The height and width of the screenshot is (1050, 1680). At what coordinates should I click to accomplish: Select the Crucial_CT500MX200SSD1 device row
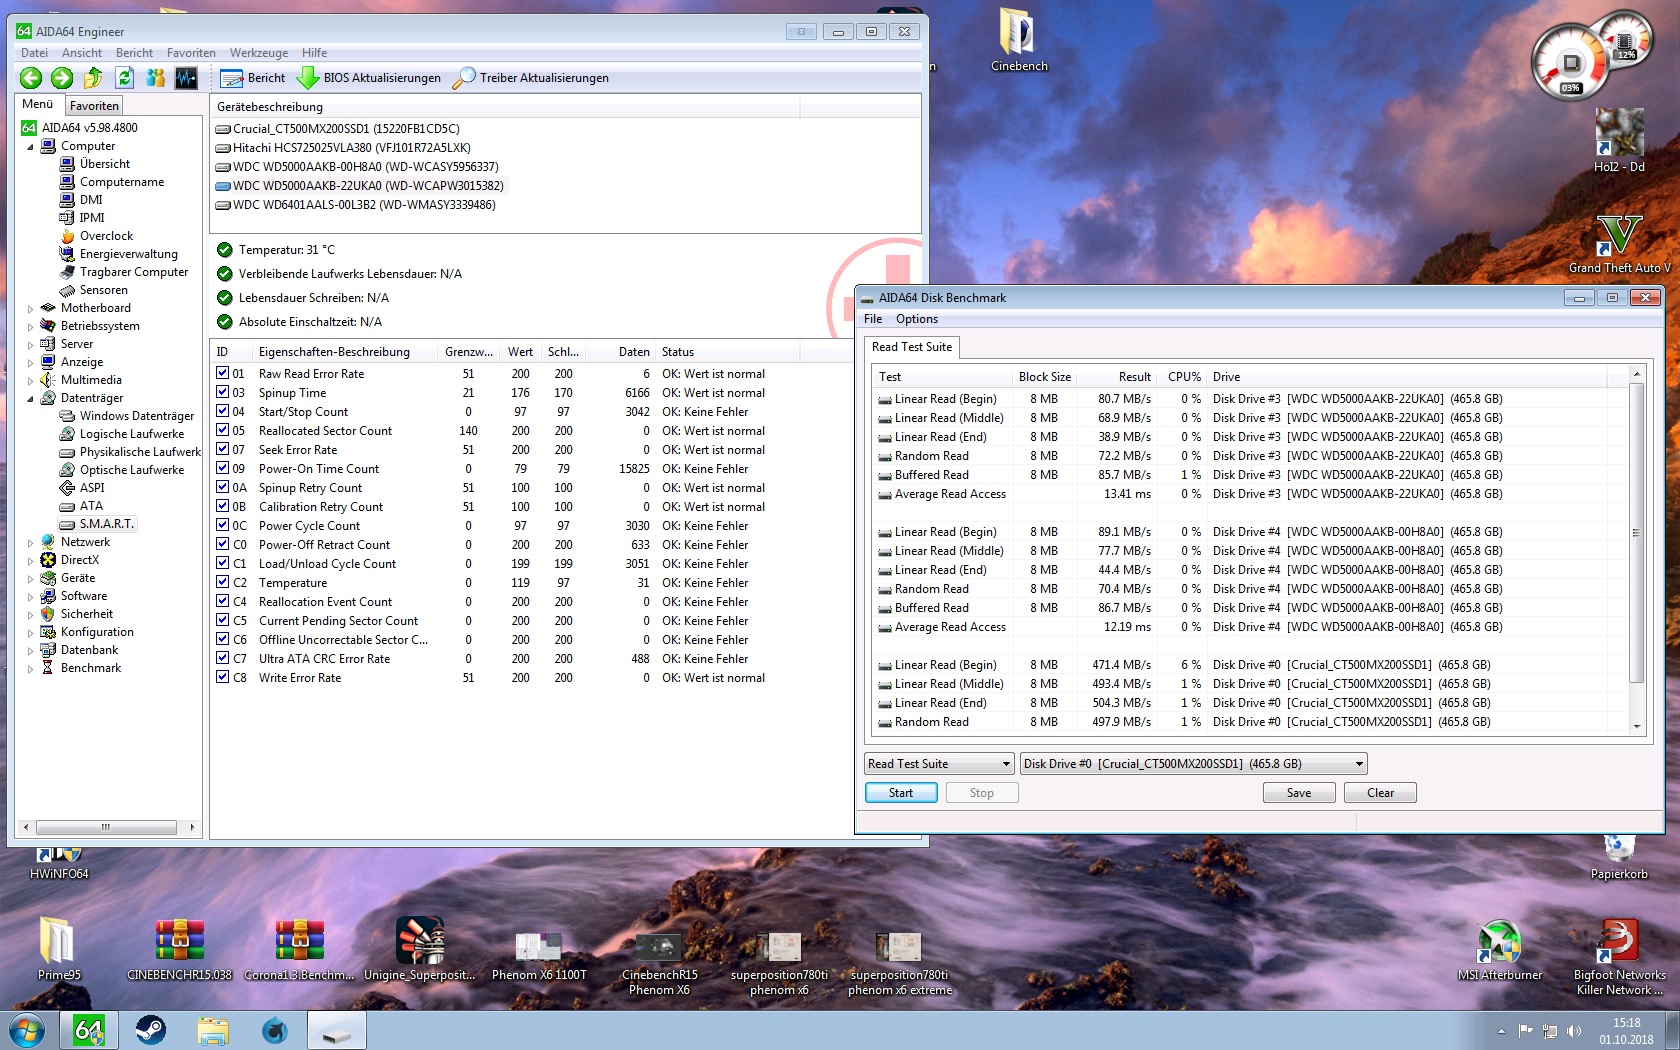(x=338, y=129)
